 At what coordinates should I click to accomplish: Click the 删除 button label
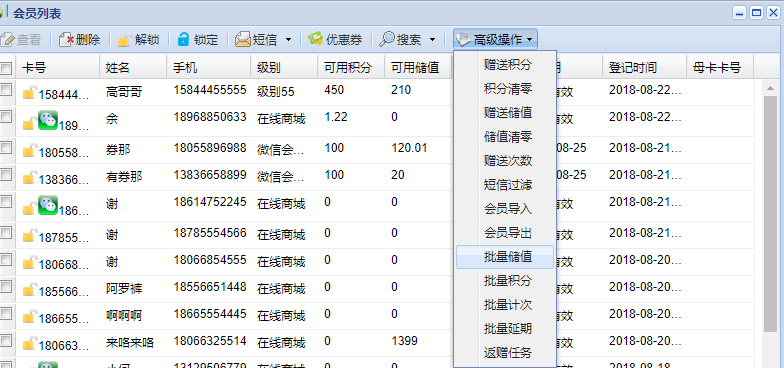pos(88,40)
